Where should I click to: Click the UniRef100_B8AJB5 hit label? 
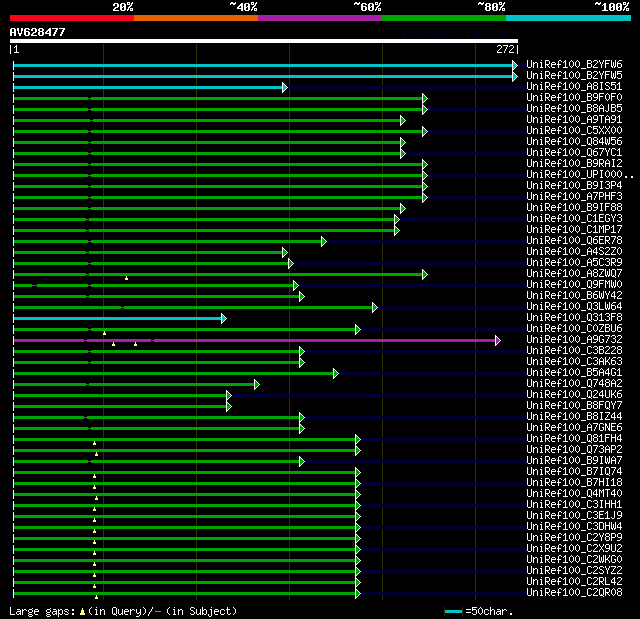[574, 108]
